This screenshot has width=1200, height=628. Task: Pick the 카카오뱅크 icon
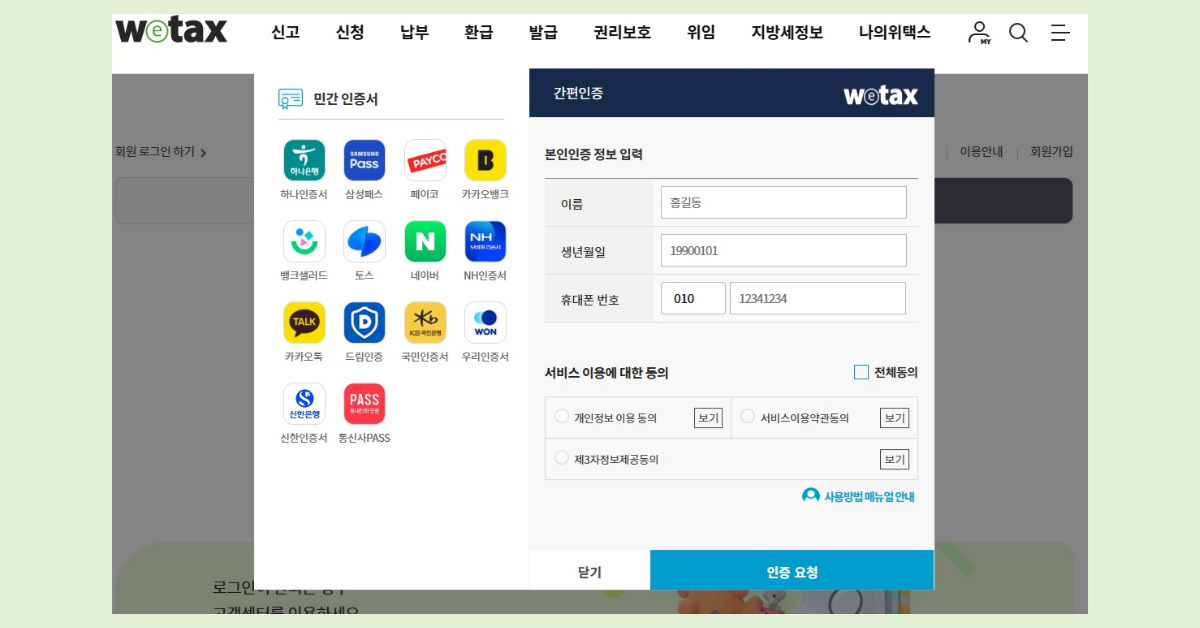(485, 160)
